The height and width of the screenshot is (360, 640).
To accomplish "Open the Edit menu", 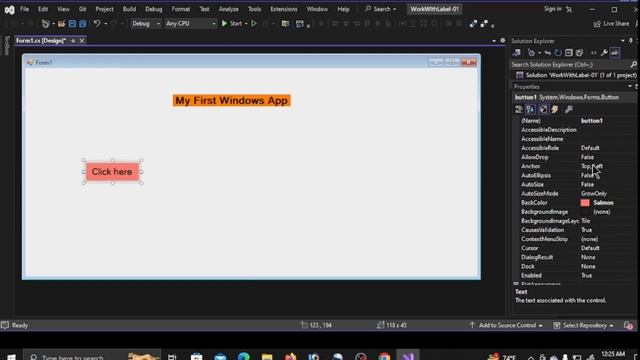I will pos(43,9).
